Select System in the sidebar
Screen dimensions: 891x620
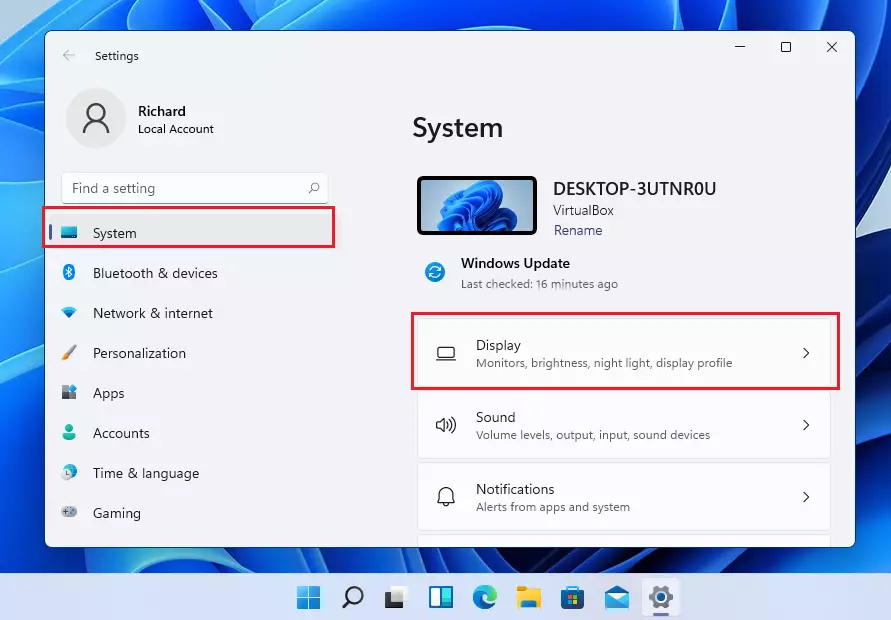pyautogui.click(x=190, y=233)
